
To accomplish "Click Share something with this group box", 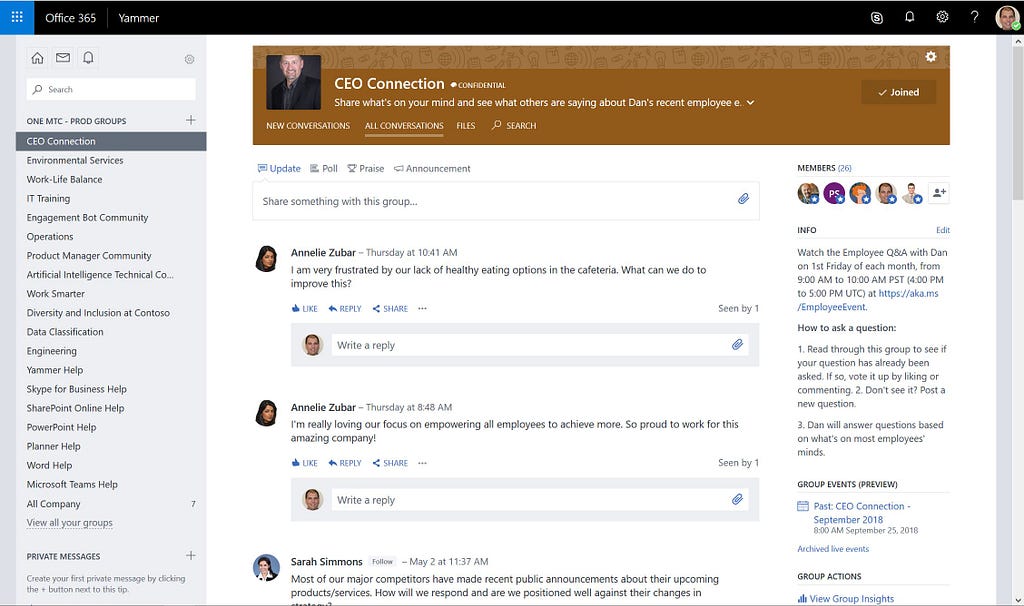I will click(505, 201).
